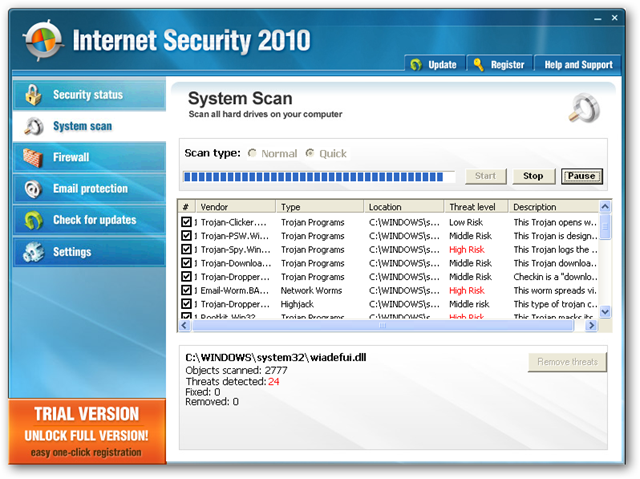Click the Start scan button
This screenshot has width=640, height=479.
tap(486, 176)
